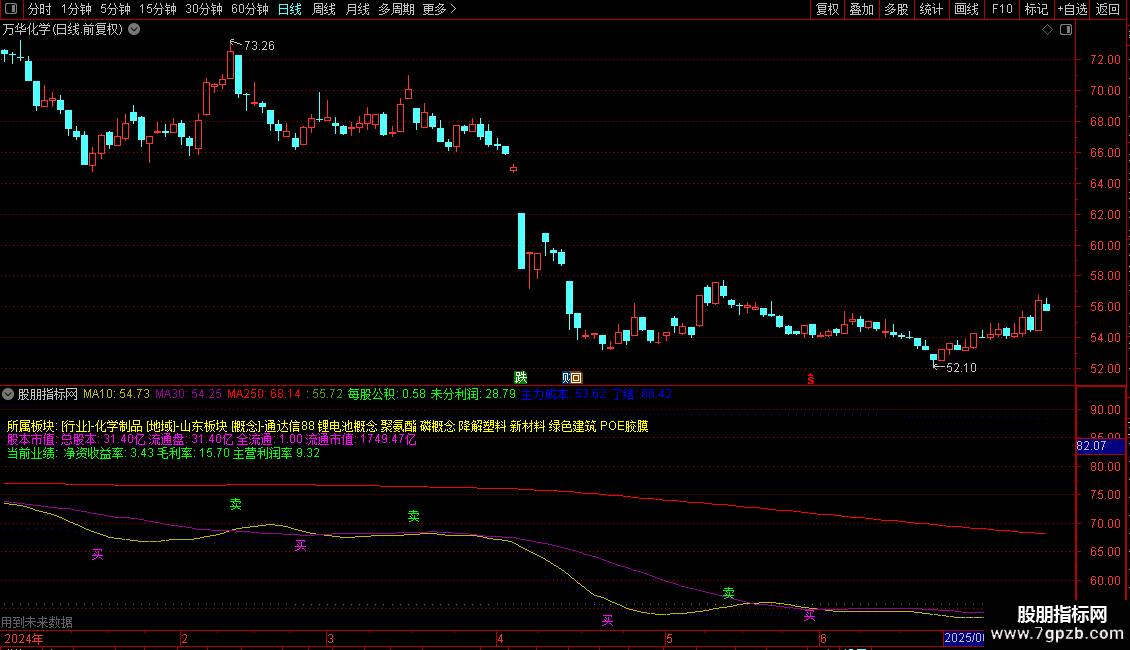This screenshot has width=1130, height=650.
Task: Open the 万华化学 chart title dropdown
Action: (134, 30)
